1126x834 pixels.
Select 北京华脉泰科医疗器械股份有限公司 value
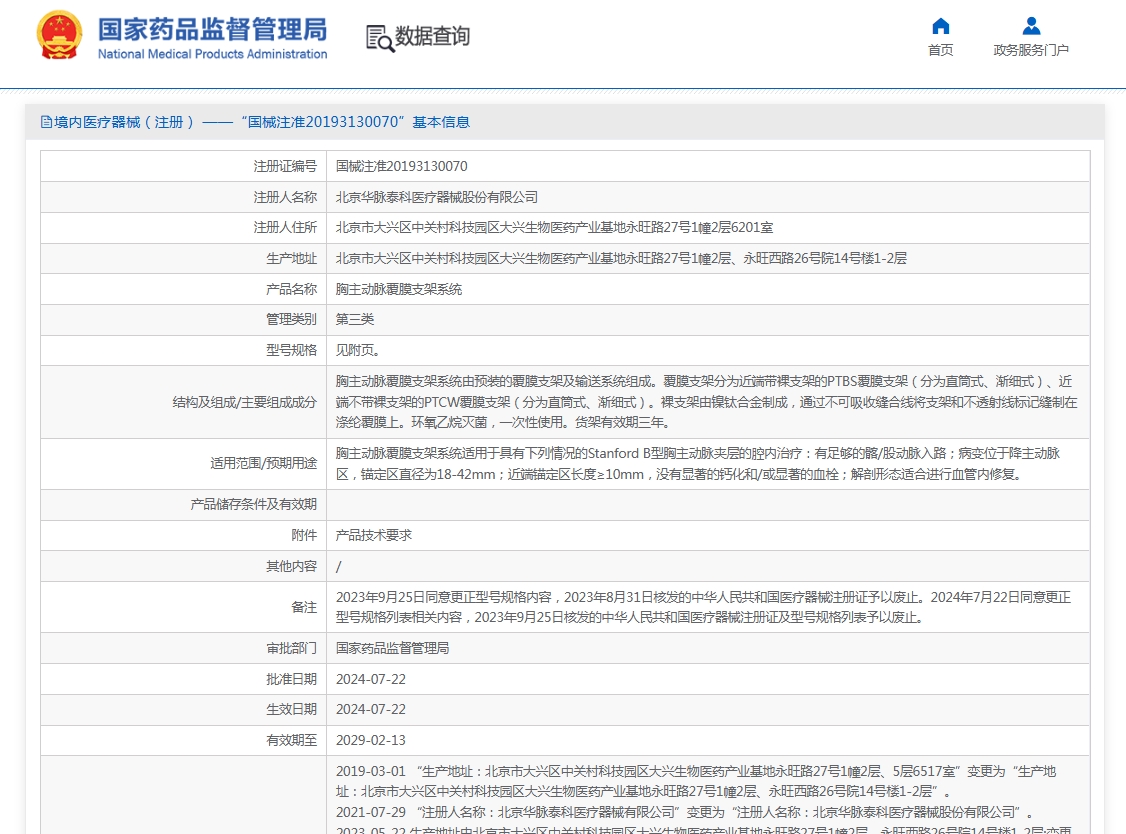pyautogui.click(x=437, y=197)
